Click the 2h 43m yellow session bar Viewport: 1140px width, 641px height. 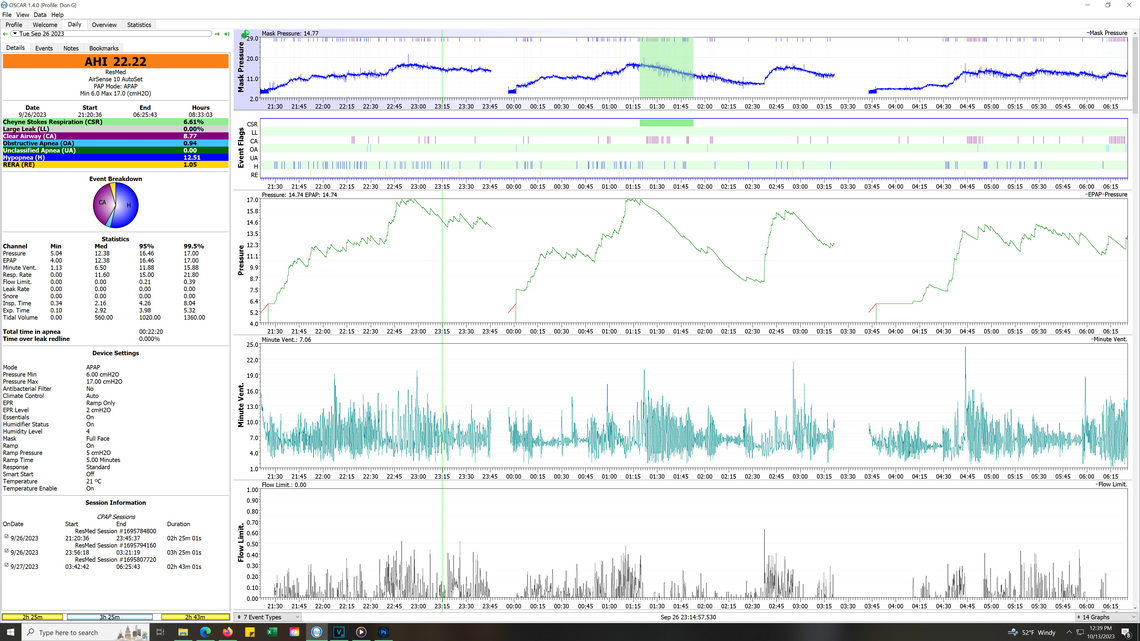click(x=195, y=617)
